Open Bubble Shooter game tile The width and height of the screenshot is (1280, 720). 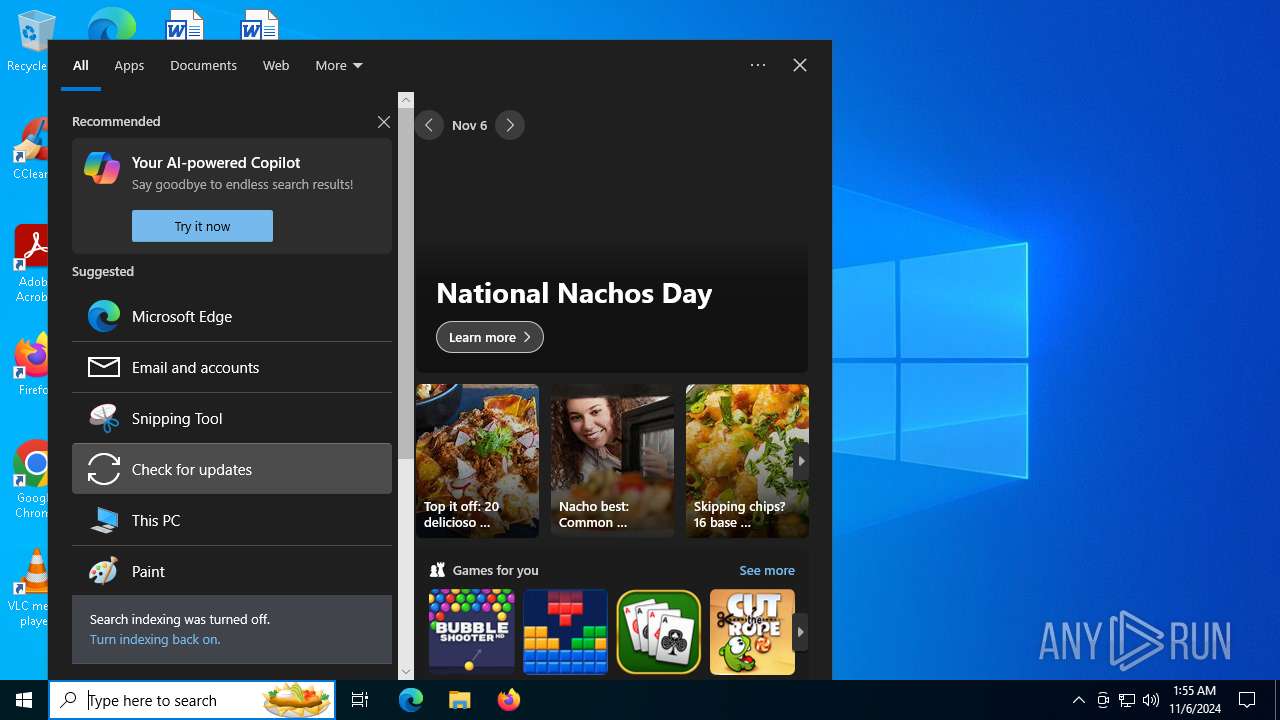471,631
